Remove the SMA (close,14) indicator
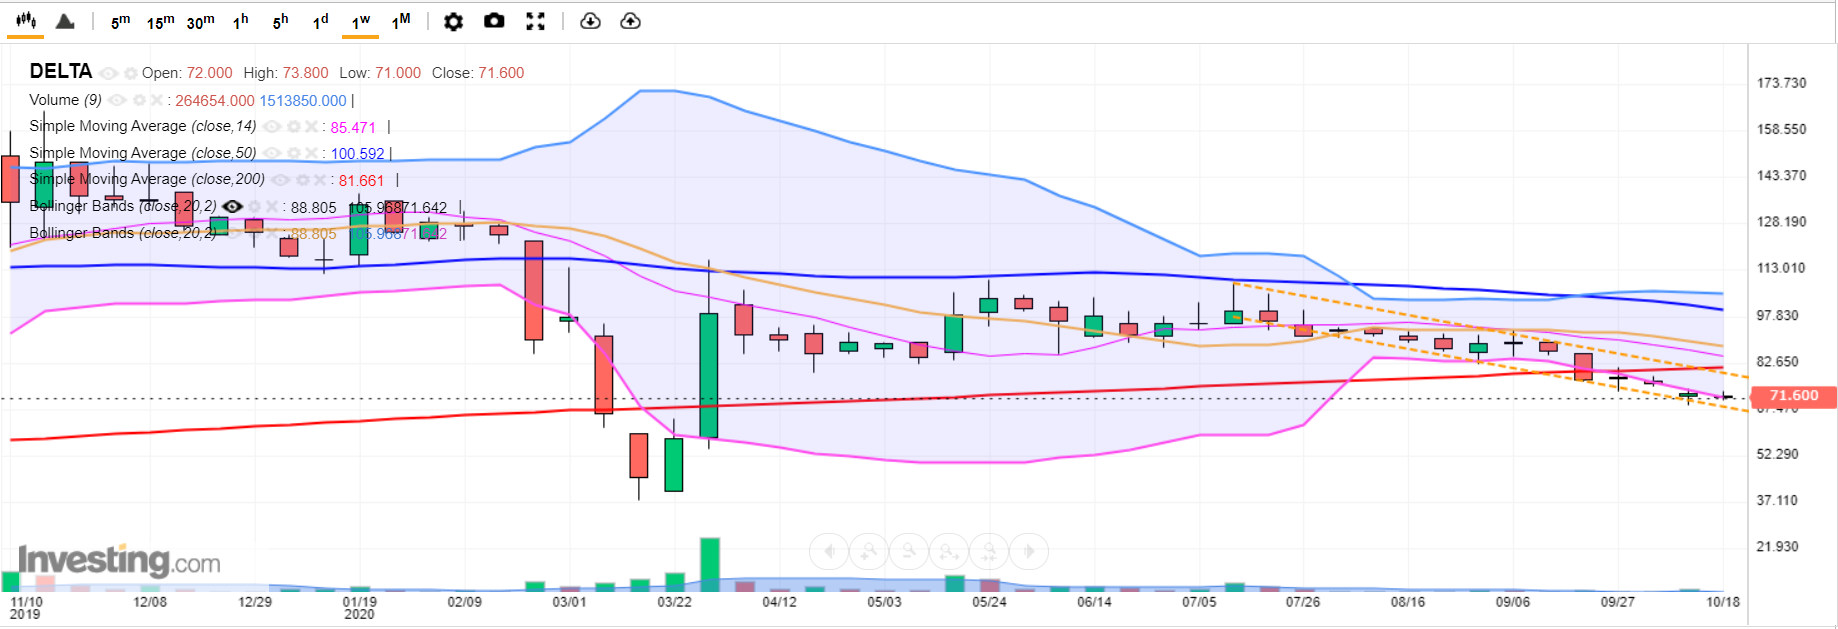The height and width of the screenshot is (629, 1838). 311,127
